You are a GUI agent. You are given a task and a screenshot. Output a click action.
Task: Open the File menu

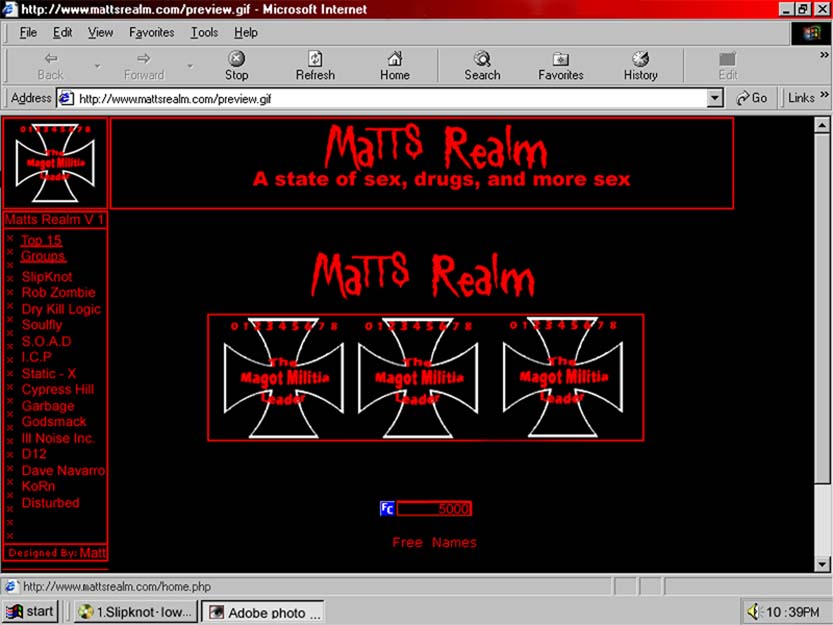[28, 33]
